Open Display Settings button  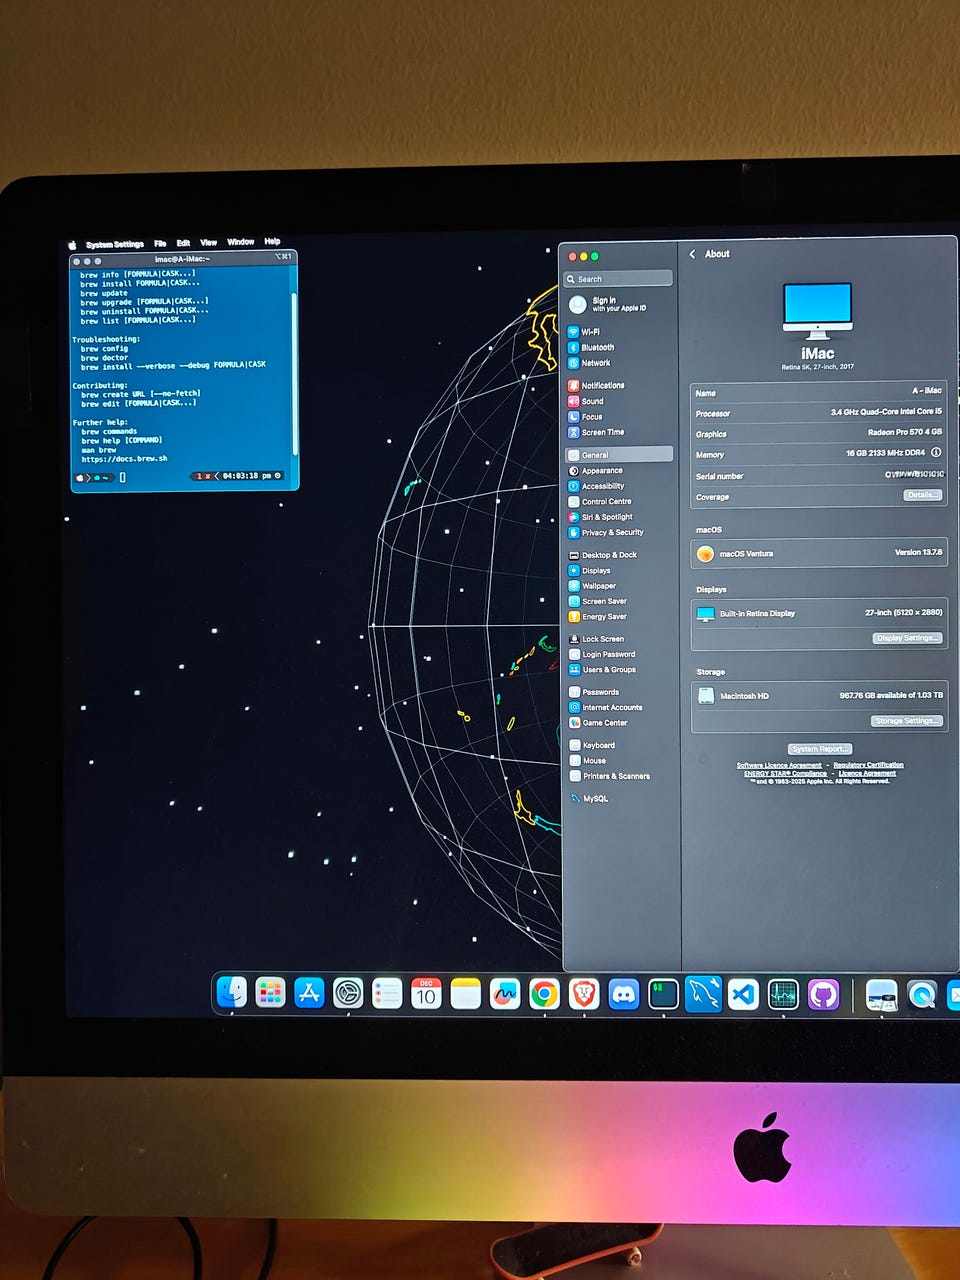(x=907, y=638)
